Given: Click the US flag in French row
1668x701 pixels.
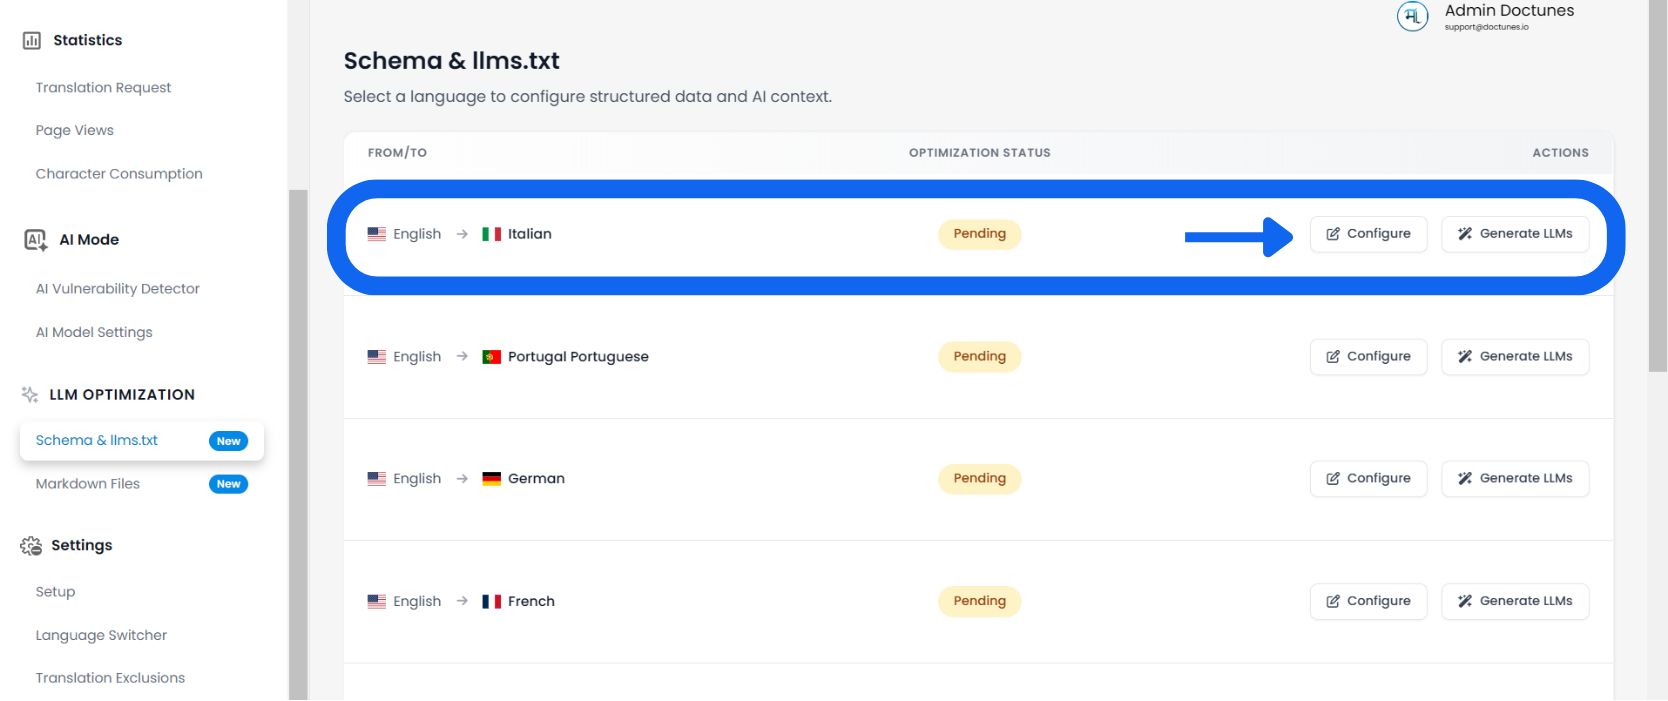Looking at the screenshot, I should [376, 602].
